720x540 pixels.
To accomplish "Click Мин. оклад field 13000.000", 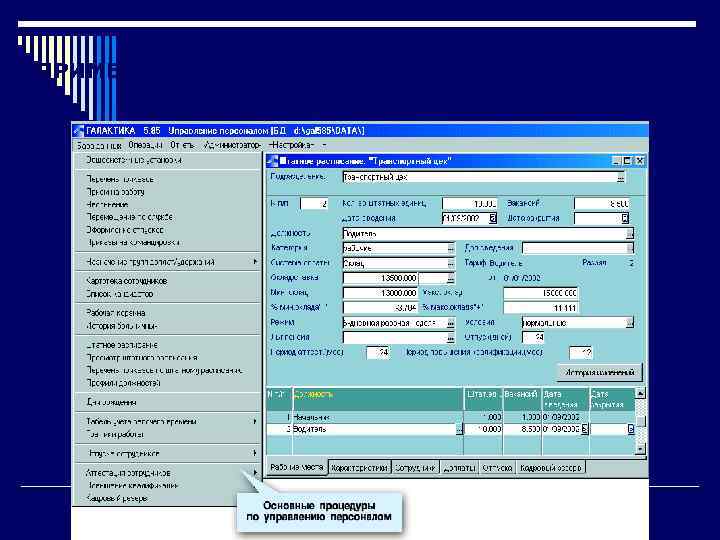I will tap(380, 293).
